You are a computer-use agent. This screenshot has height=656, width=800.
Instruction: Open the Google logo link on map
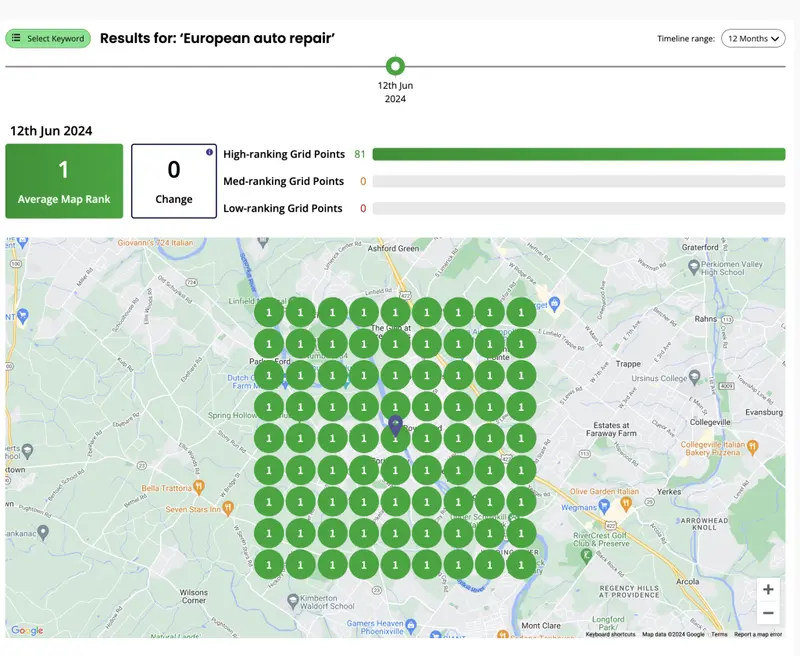click(x=27, y=630)
